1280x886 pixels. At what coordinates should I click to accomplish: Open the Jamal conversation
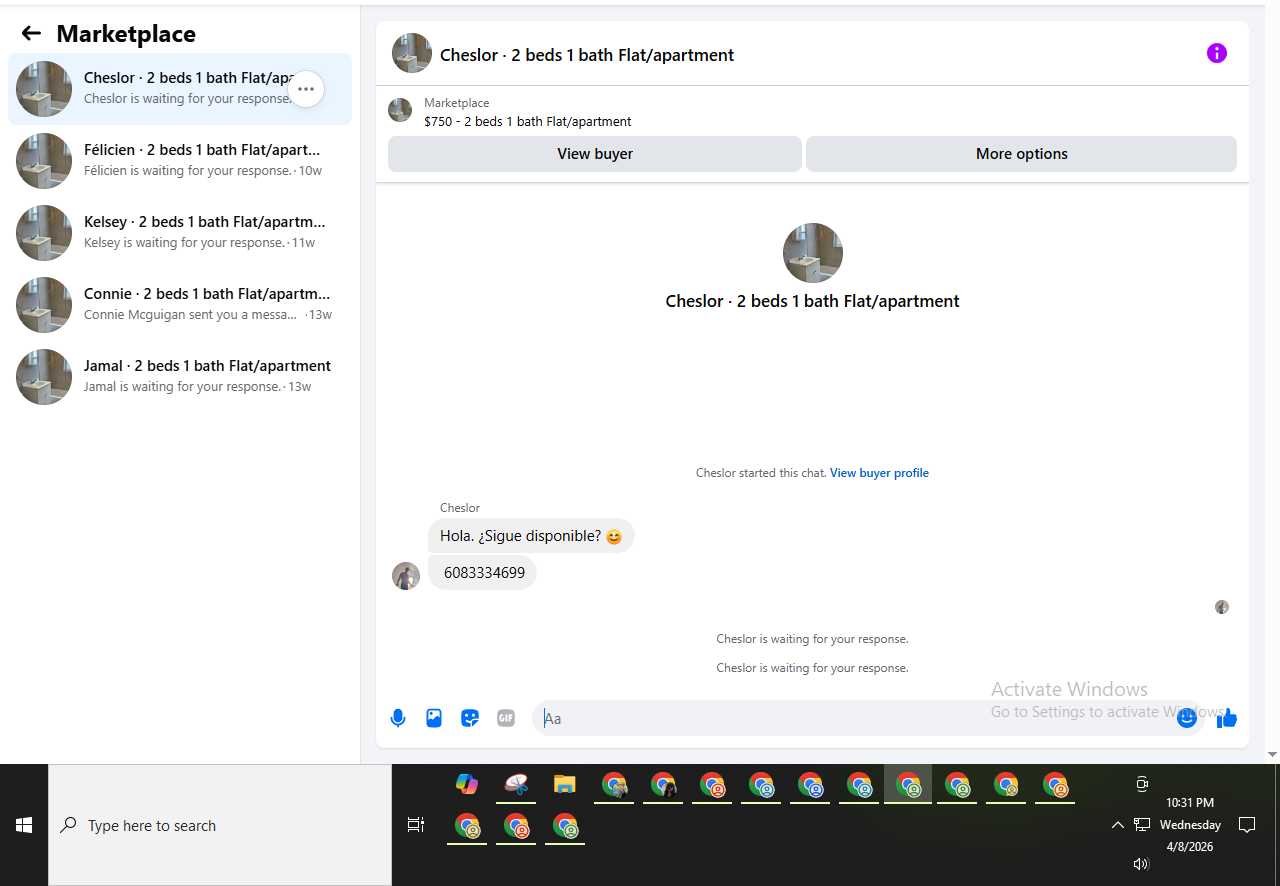coord(180,377)
